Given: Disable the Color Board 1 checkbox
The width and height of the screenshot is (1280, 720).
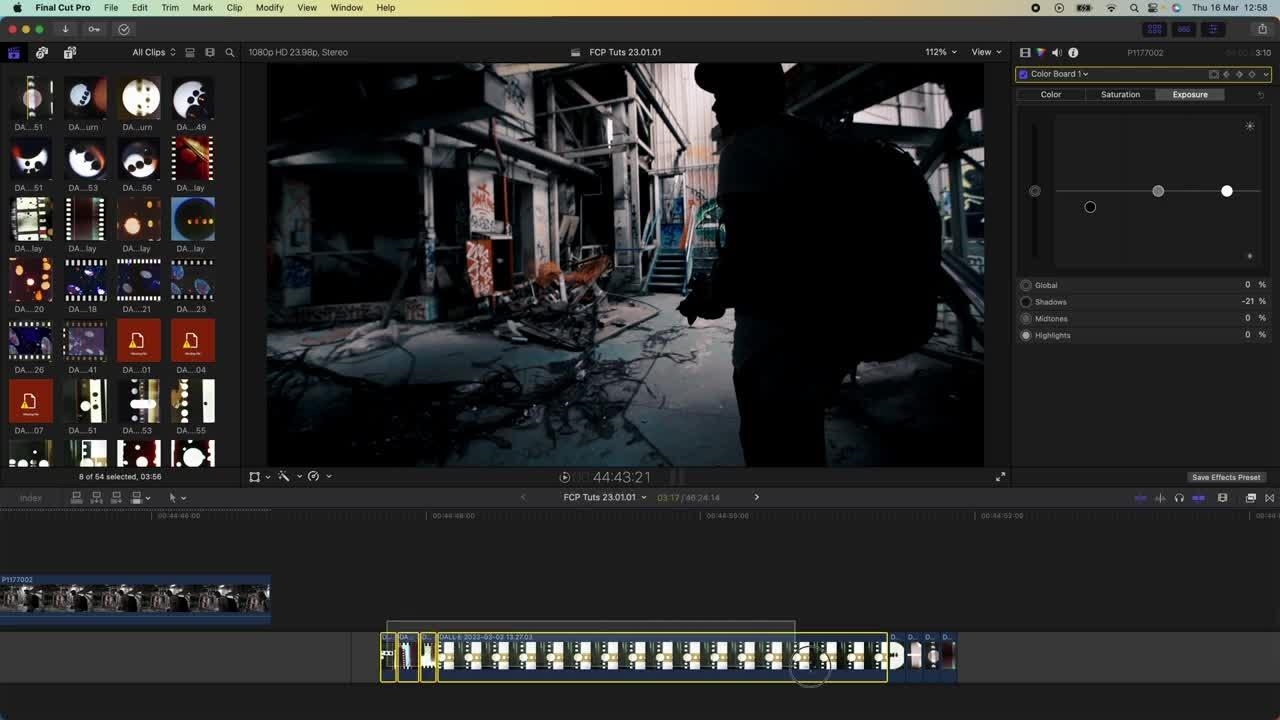Looking at the screenshot, I should 1023,74.
